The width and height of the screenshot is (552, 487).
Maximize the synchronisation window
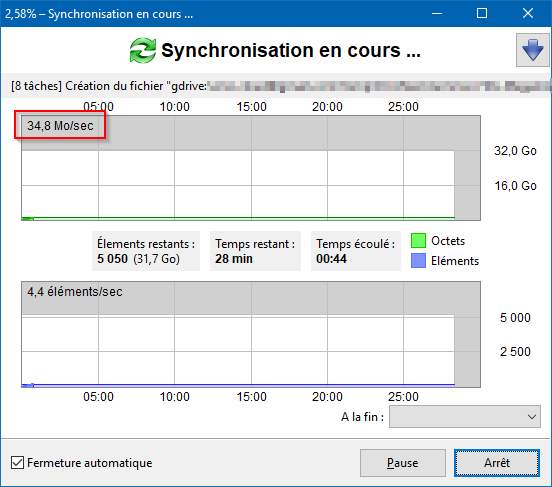(482, 13)
